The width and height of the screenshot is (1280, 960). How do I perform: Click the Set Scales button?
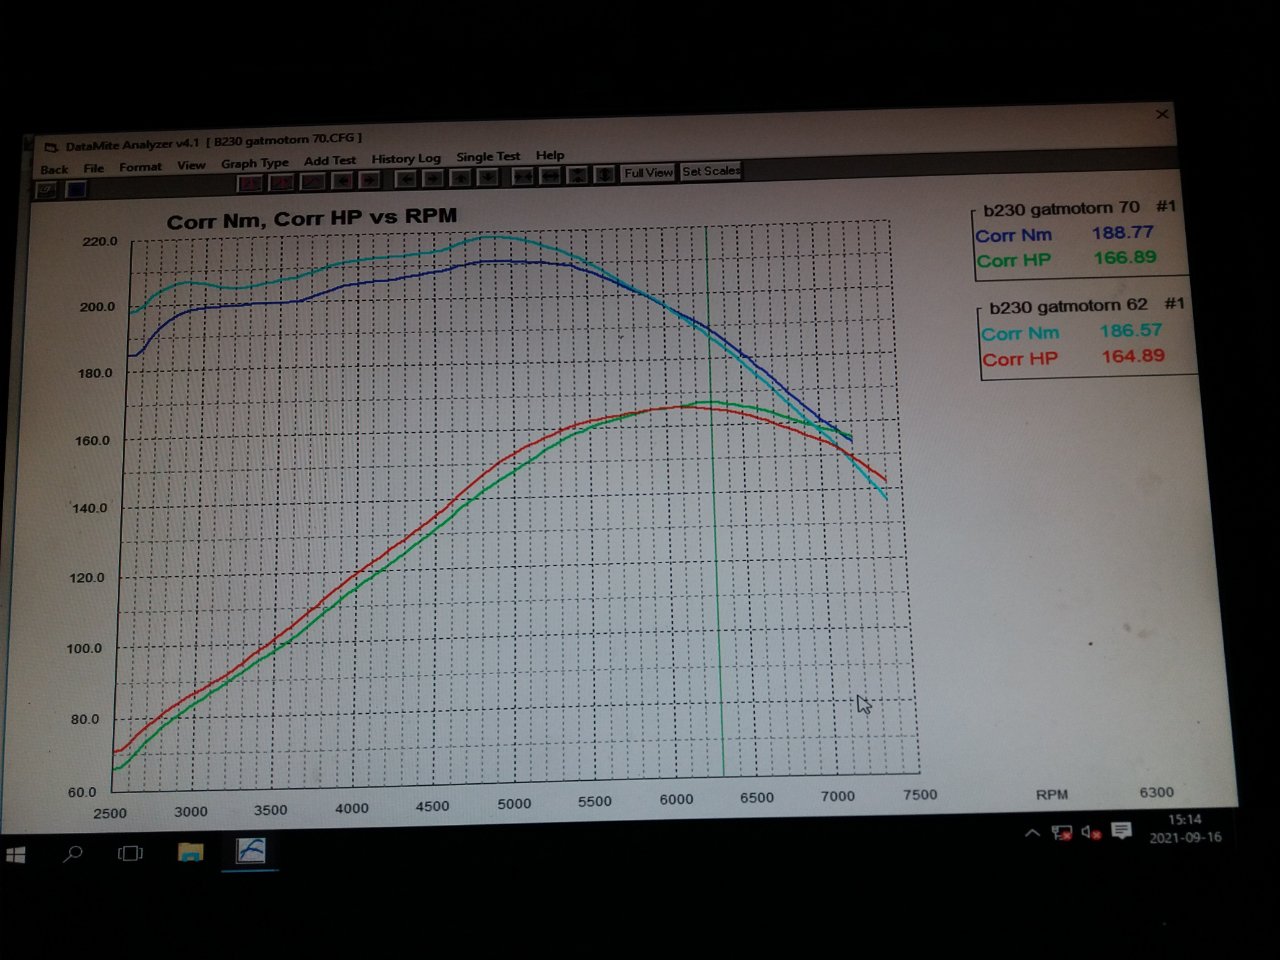point(711,171)
